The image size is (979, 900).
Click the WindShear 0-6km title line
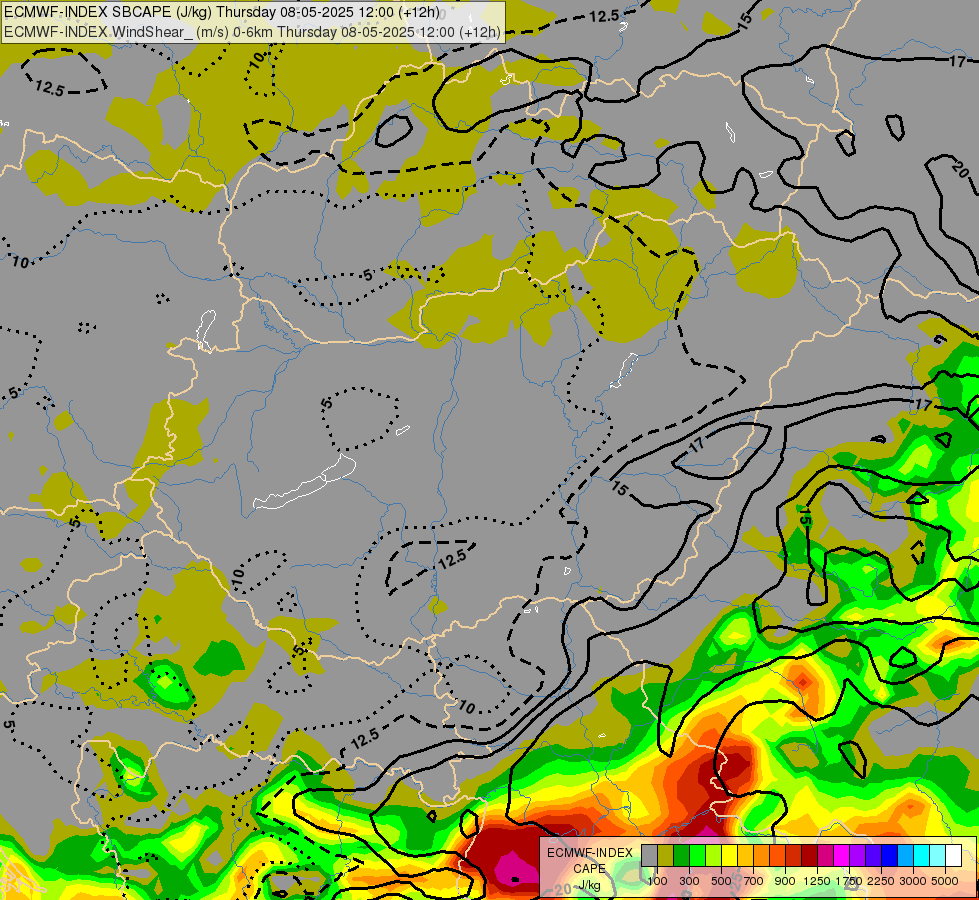point(252,31)
